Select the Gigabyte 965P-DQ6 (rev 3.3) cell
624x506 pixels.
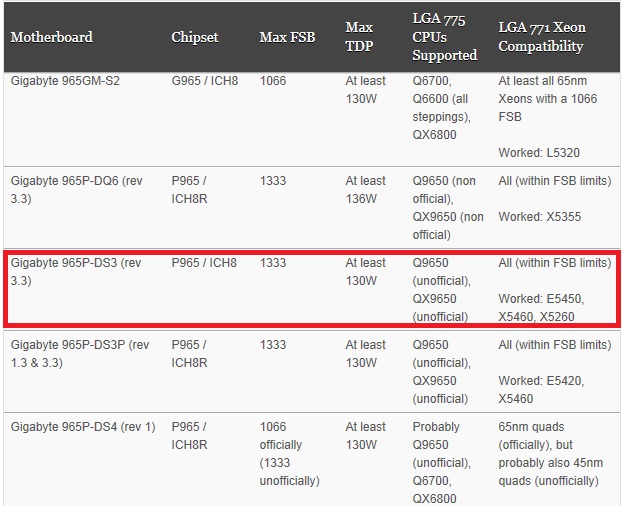pos(76,189)
